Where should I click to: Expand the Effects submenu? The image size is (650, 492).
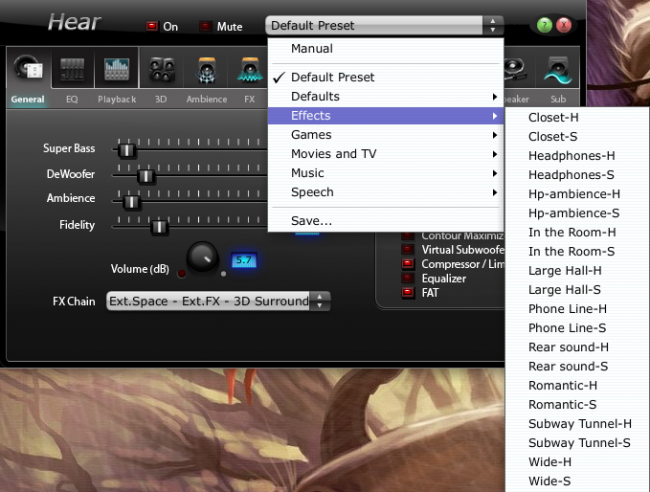(386, 116)
